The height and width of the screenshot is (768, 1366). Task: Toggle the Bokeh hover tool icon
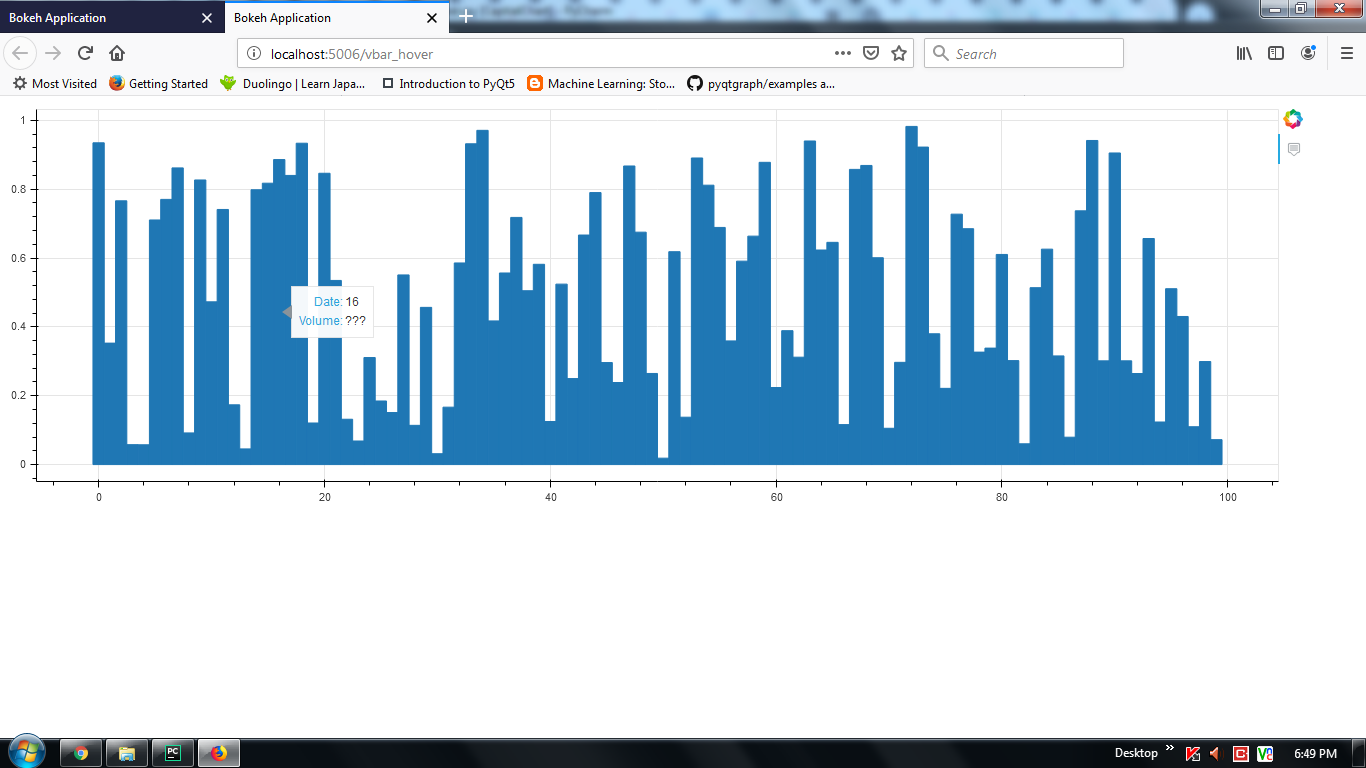pos(1293,149)
